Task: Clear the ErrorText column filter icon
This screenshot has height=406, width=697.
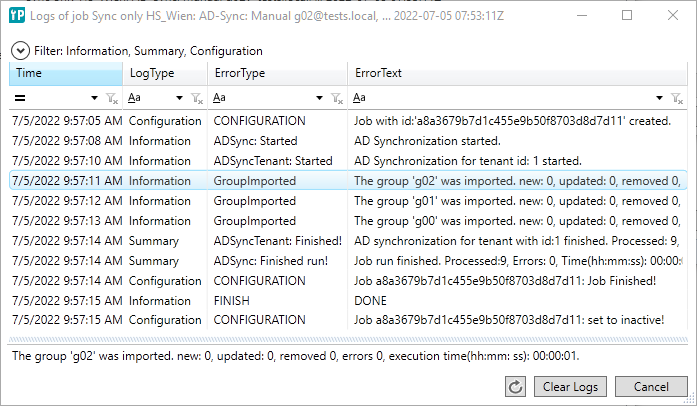Action: coord(677,98)
